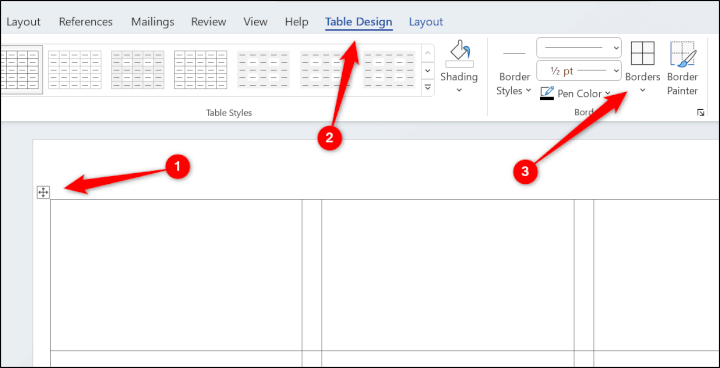Expand the full Table Styles gallery

pyautogui.click(x=428, y=87)
